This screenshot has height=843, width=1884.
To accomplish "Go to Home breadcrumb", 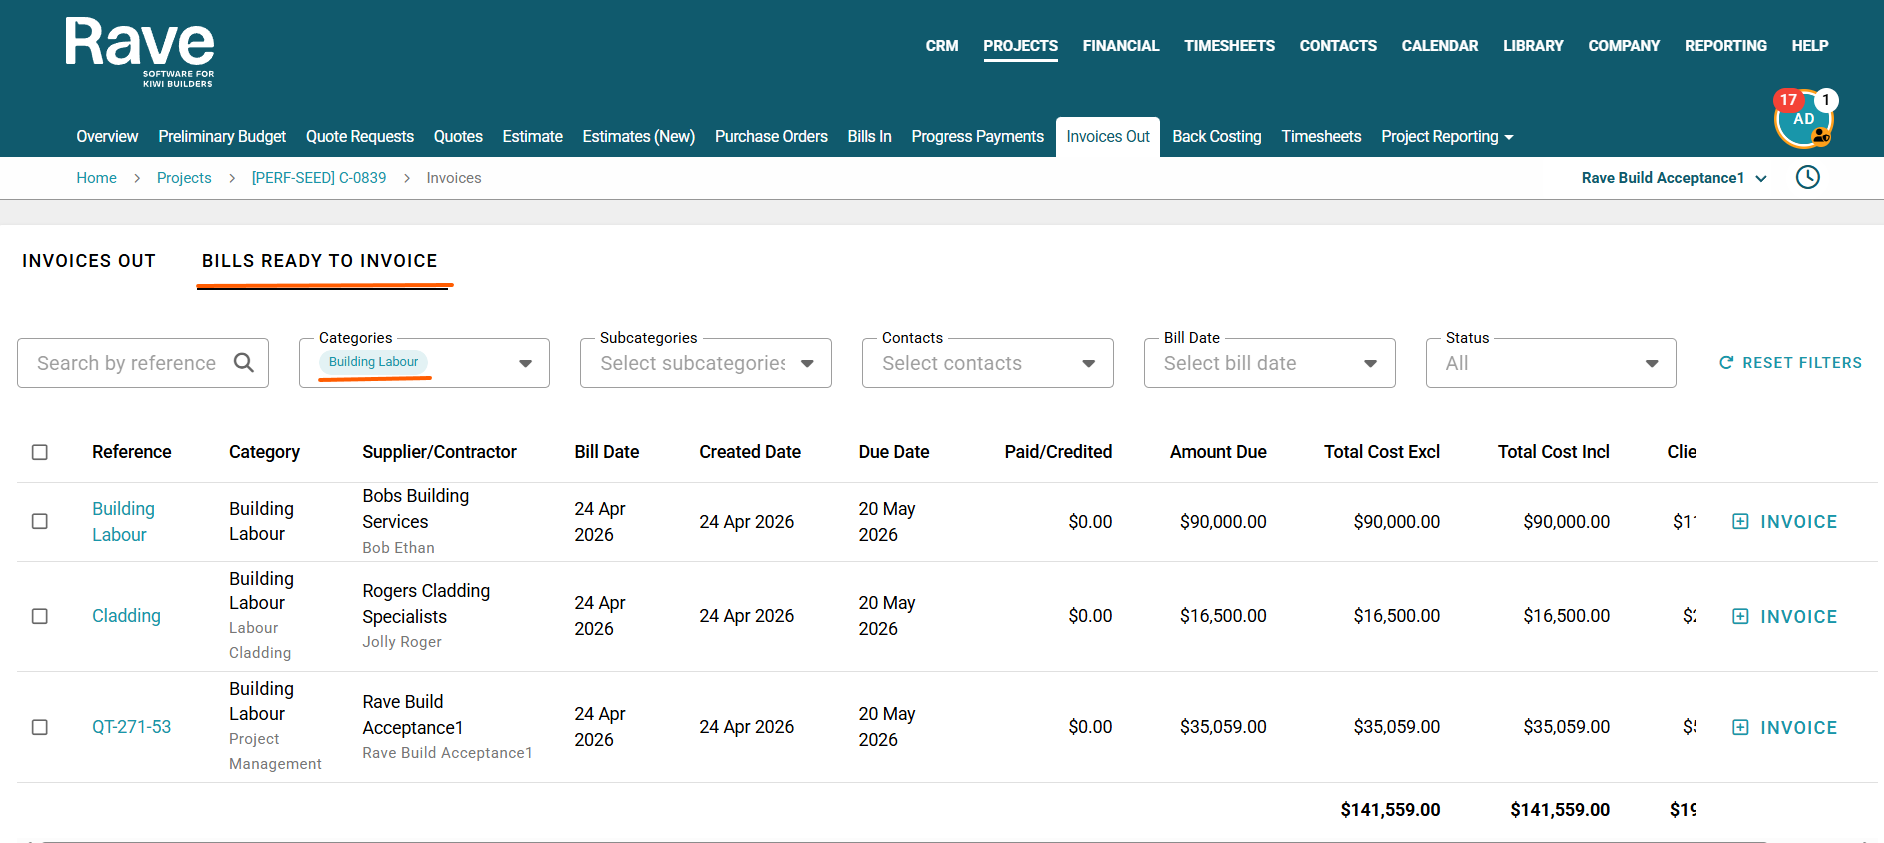I will tap(97, 178).
